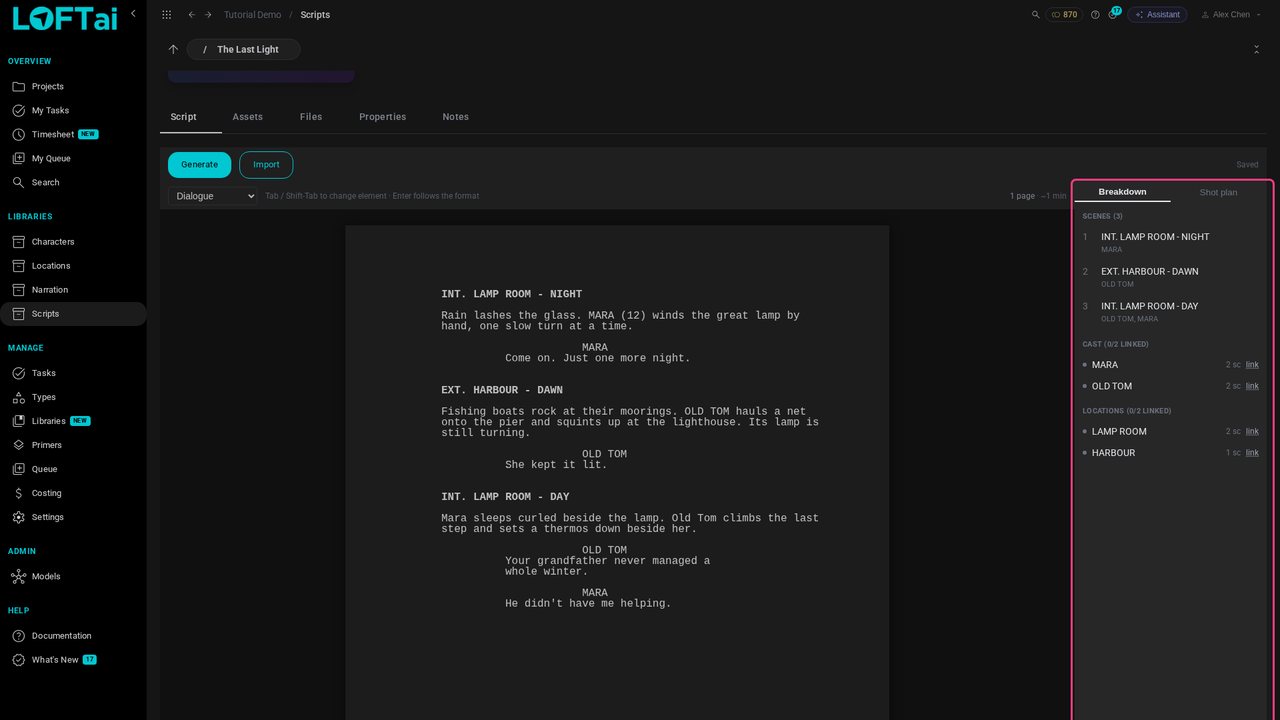Screen dimensions: 1280x720
Task: Click the Characters library icon
Action: [18, 242]
